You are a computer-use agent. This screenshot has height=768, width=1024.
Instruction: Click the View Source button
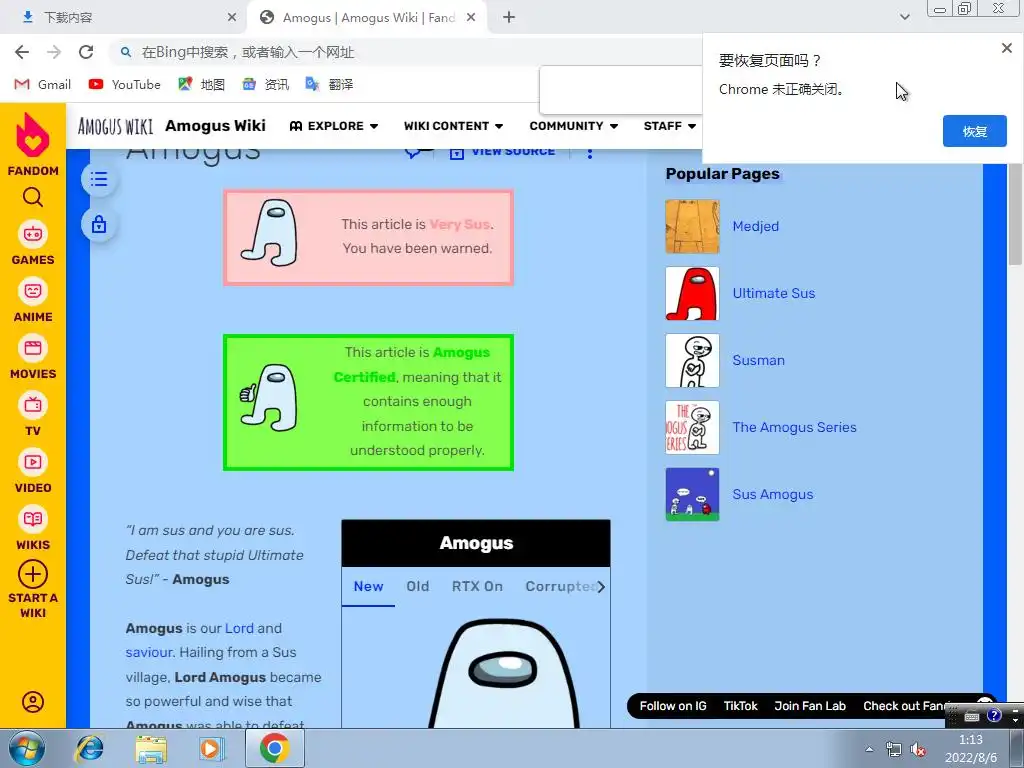tap(502, 152)
